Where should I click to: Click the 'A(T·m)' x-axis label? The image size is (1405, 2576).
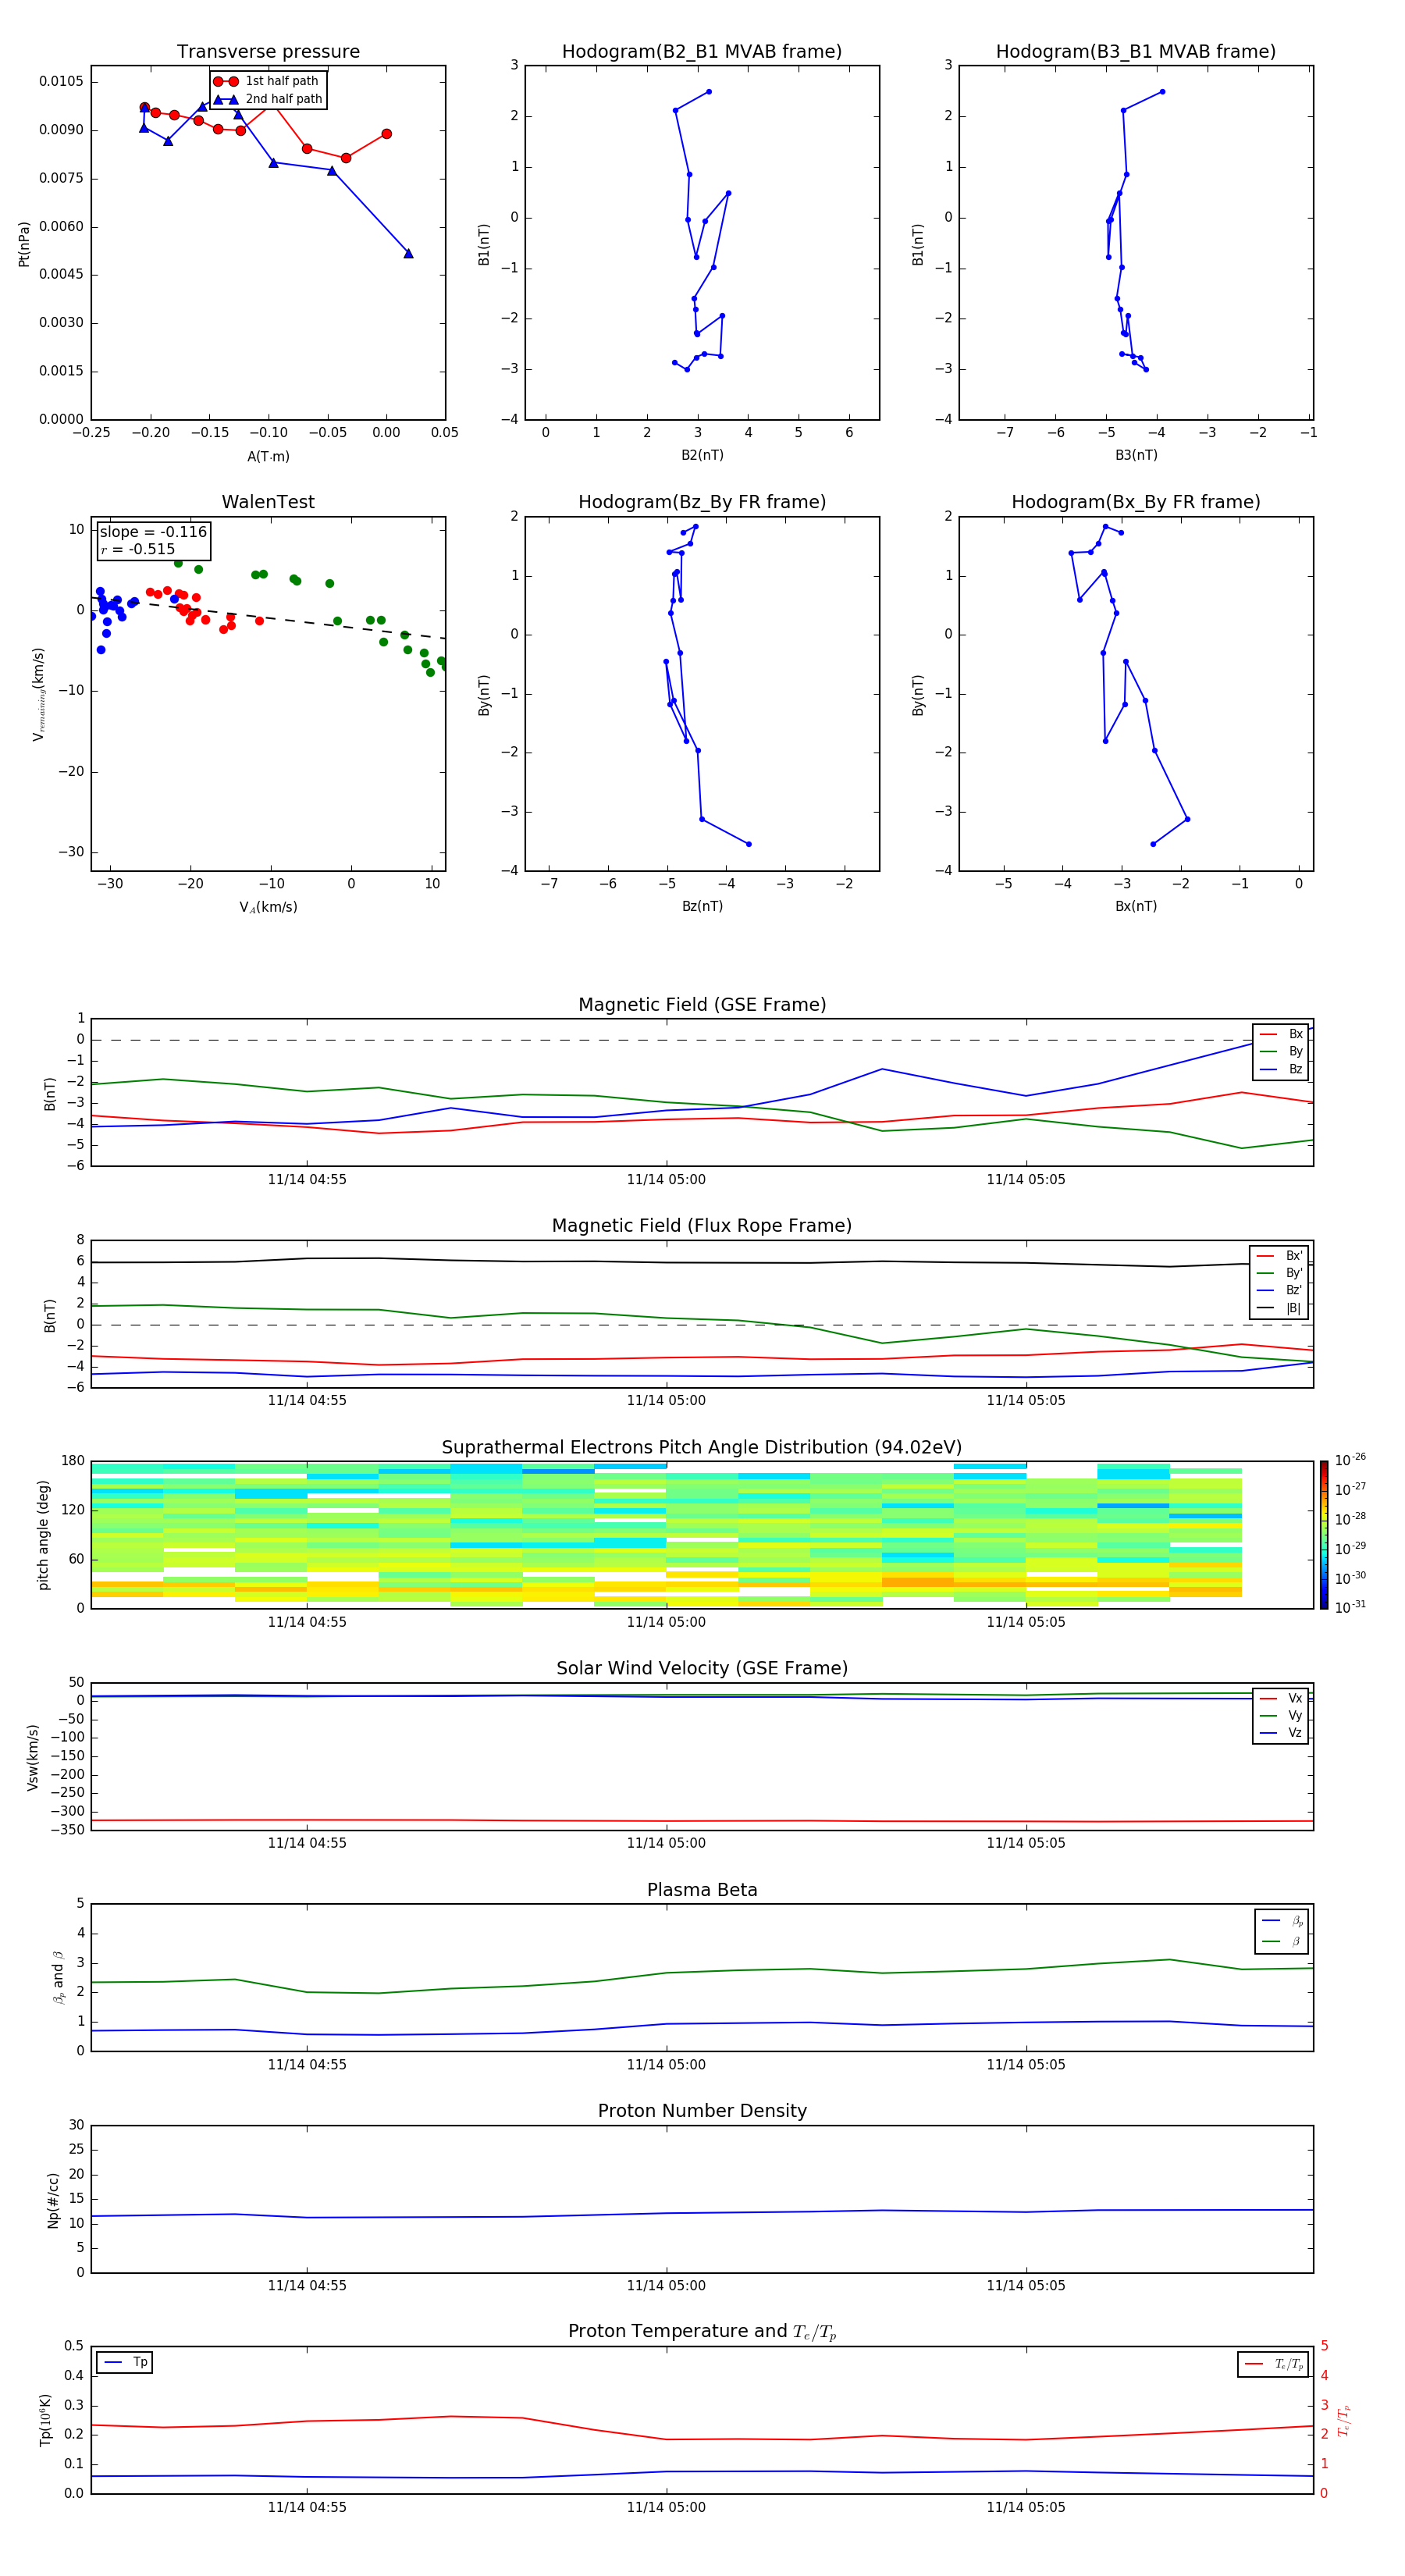tap(268, 457)
